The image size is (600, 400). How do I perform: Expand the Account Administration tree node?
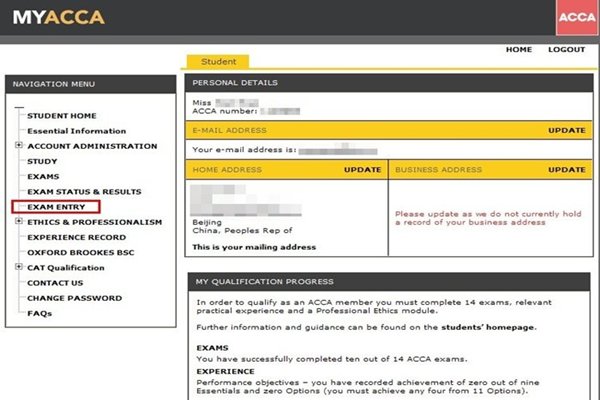pyautogui.click(x=19, y=146)
